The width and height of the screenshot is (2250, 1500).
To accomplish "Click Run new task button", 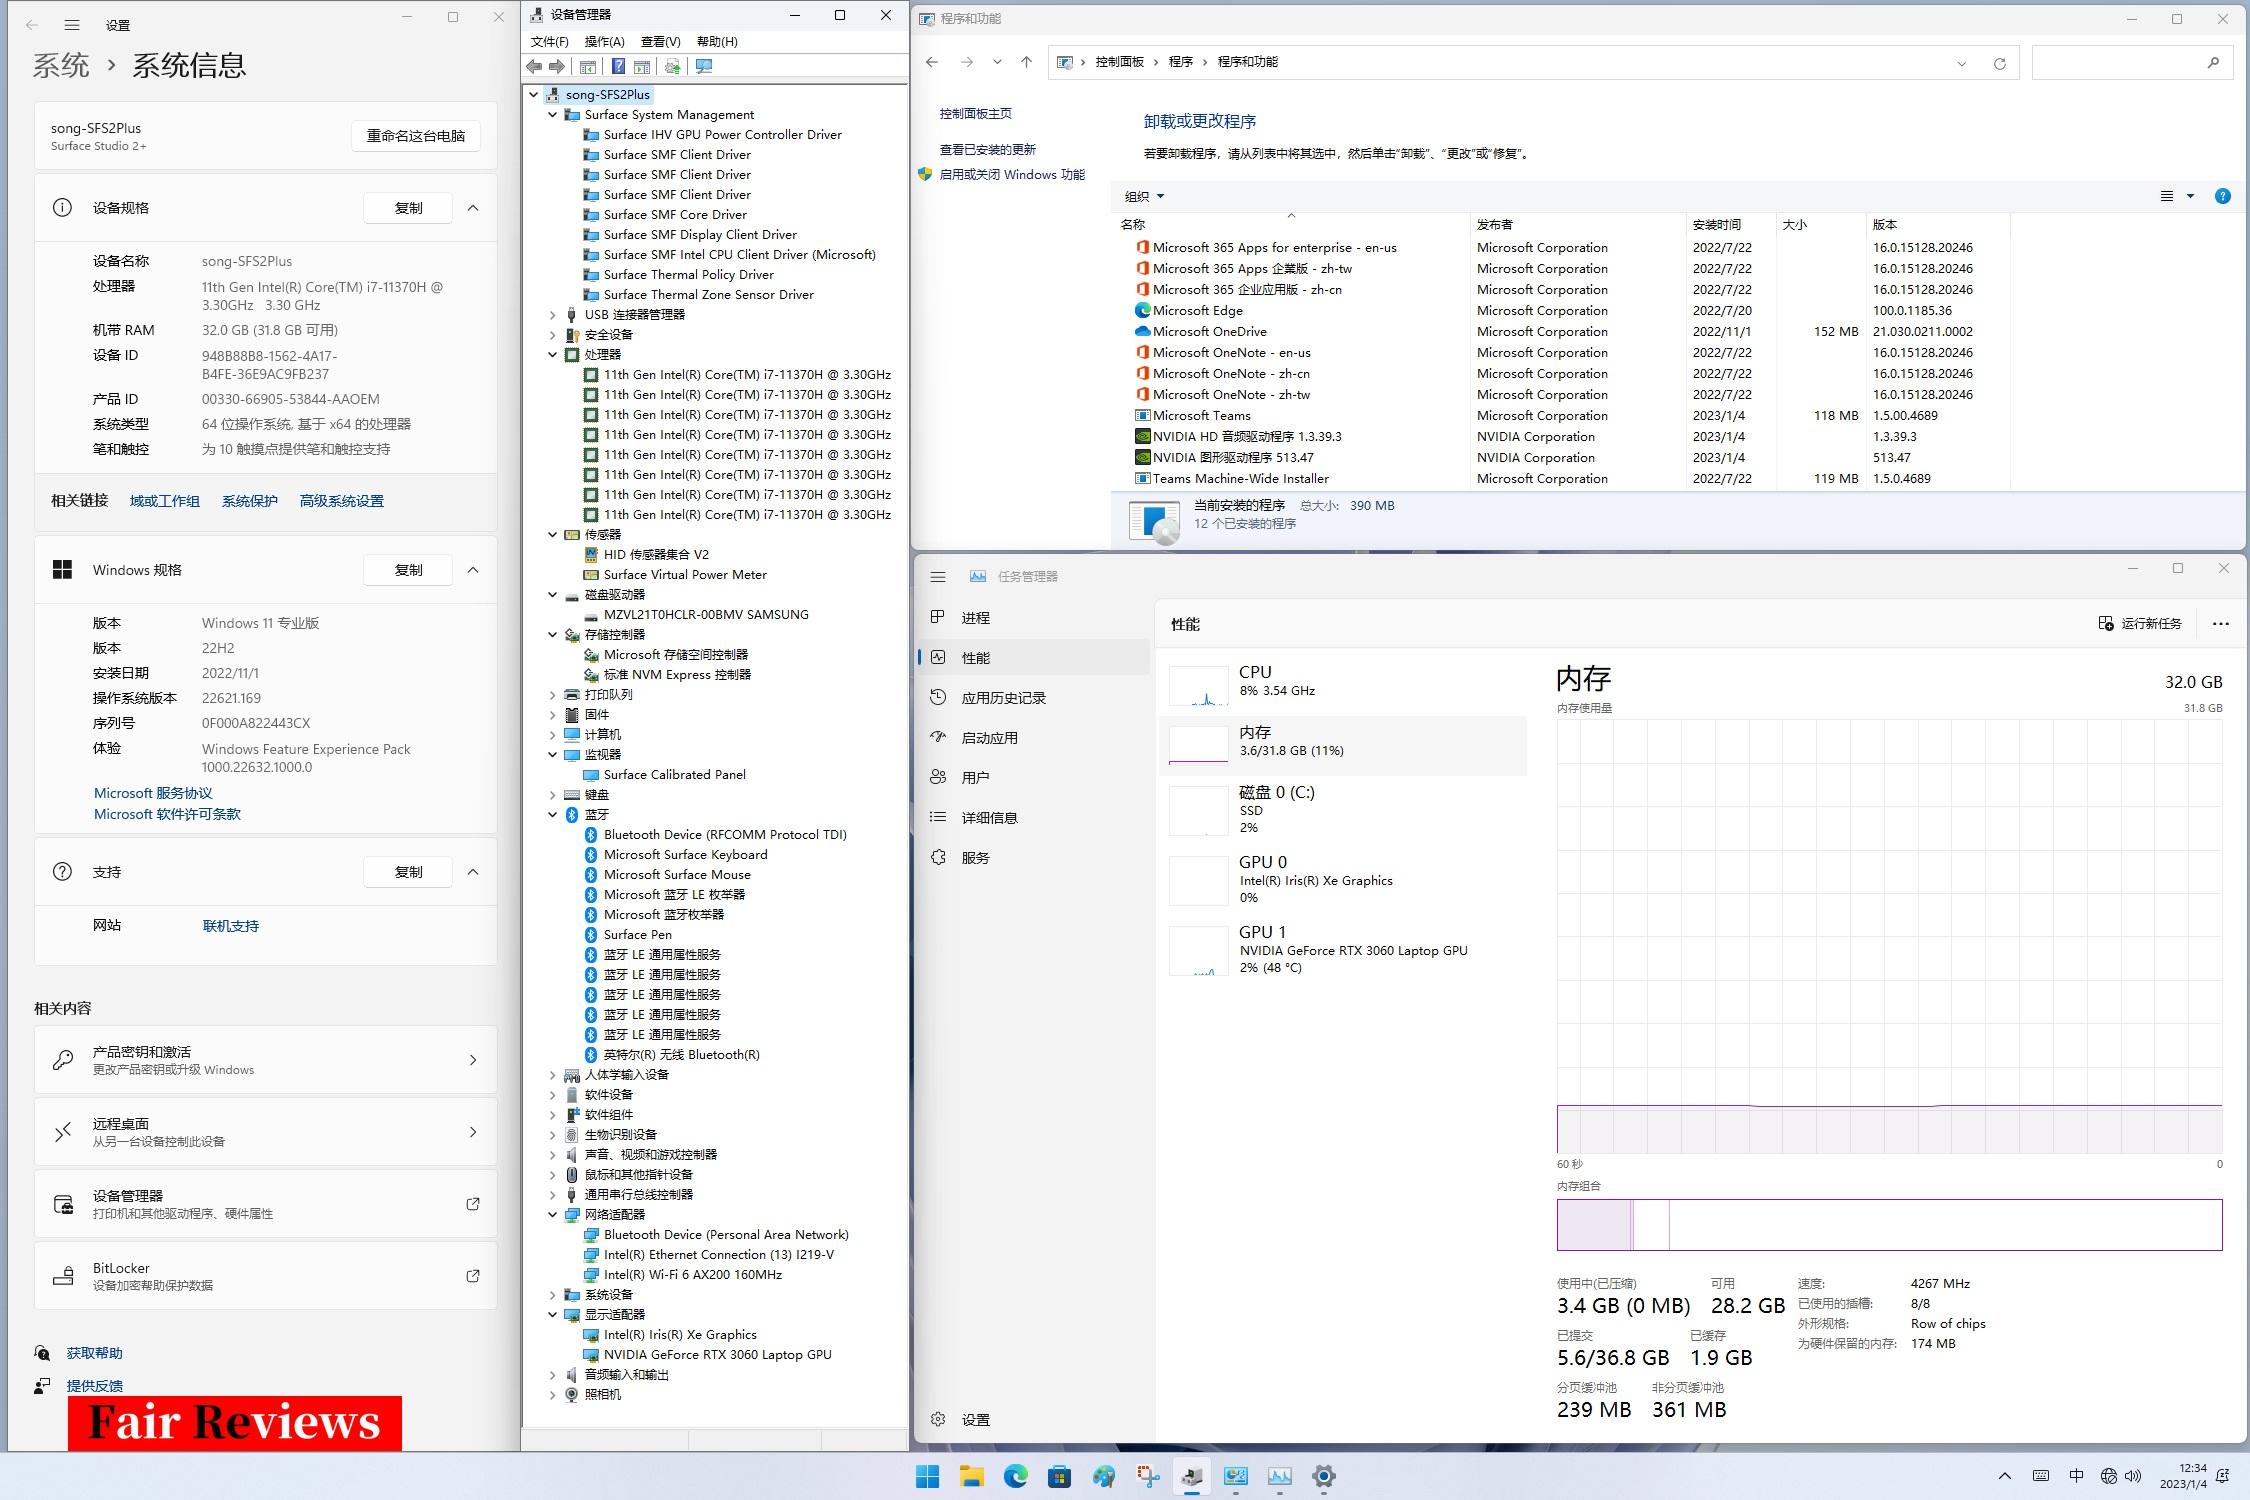I will [2140, 624].
